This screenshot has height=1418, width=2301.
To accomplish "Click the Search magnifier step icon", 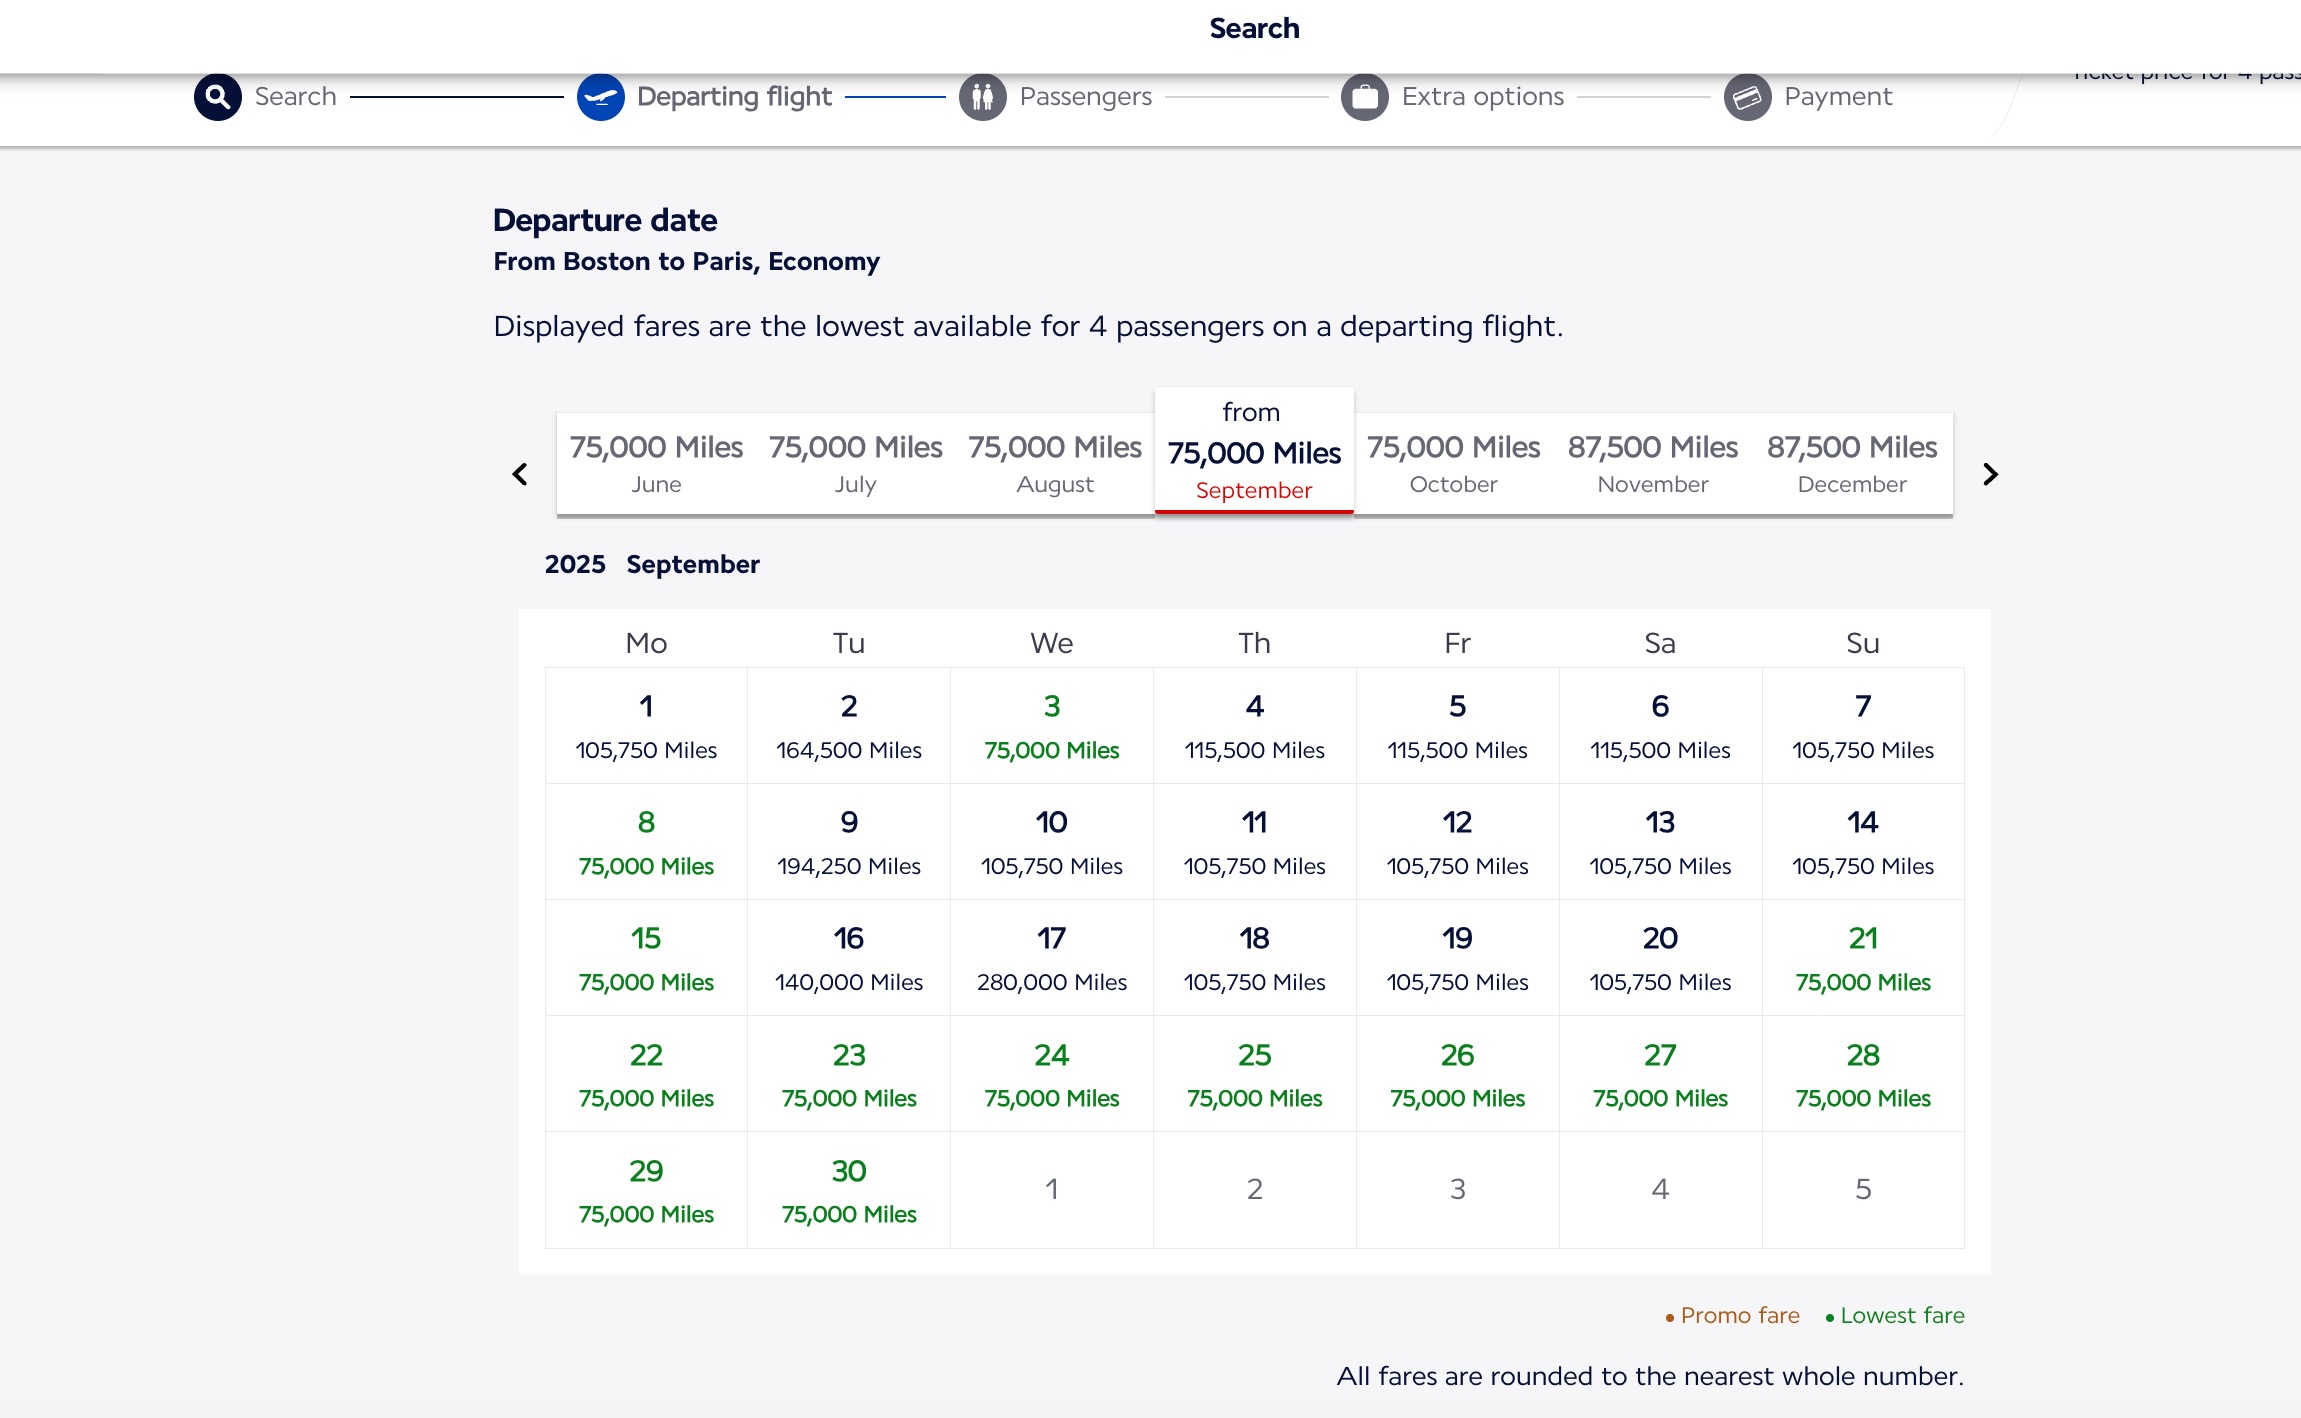I will [x=217, y=97].
